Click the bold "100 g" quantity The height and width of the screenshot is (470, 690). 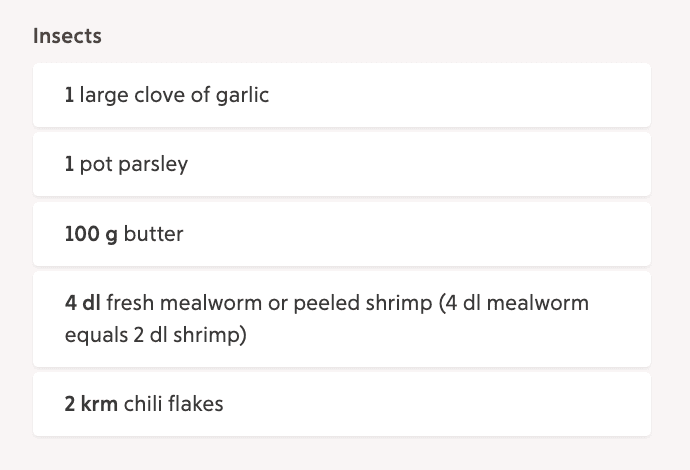tap(91, 234)
